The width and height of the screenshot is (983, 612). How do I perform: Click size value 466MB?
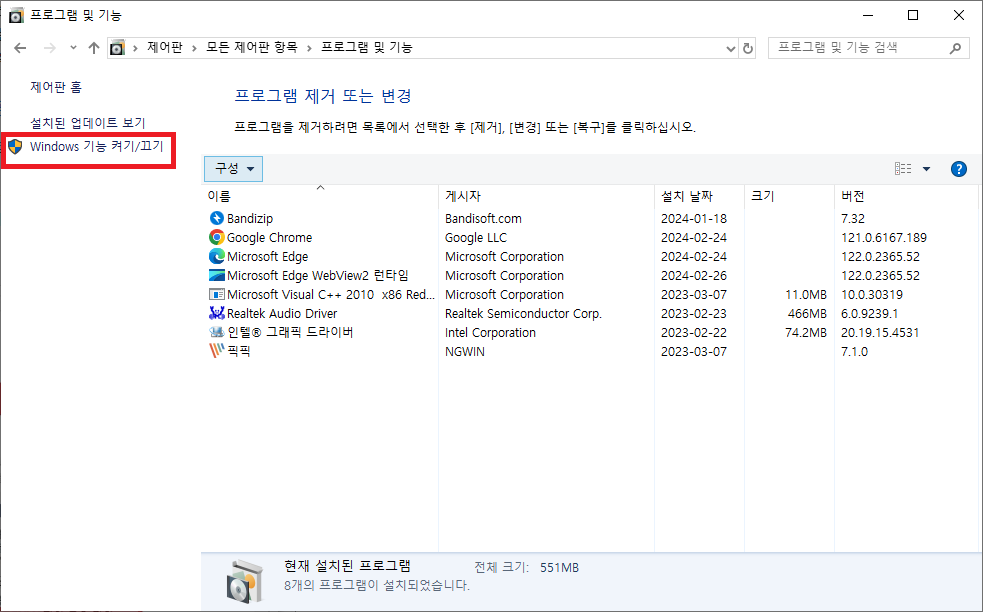pos(807,313)
